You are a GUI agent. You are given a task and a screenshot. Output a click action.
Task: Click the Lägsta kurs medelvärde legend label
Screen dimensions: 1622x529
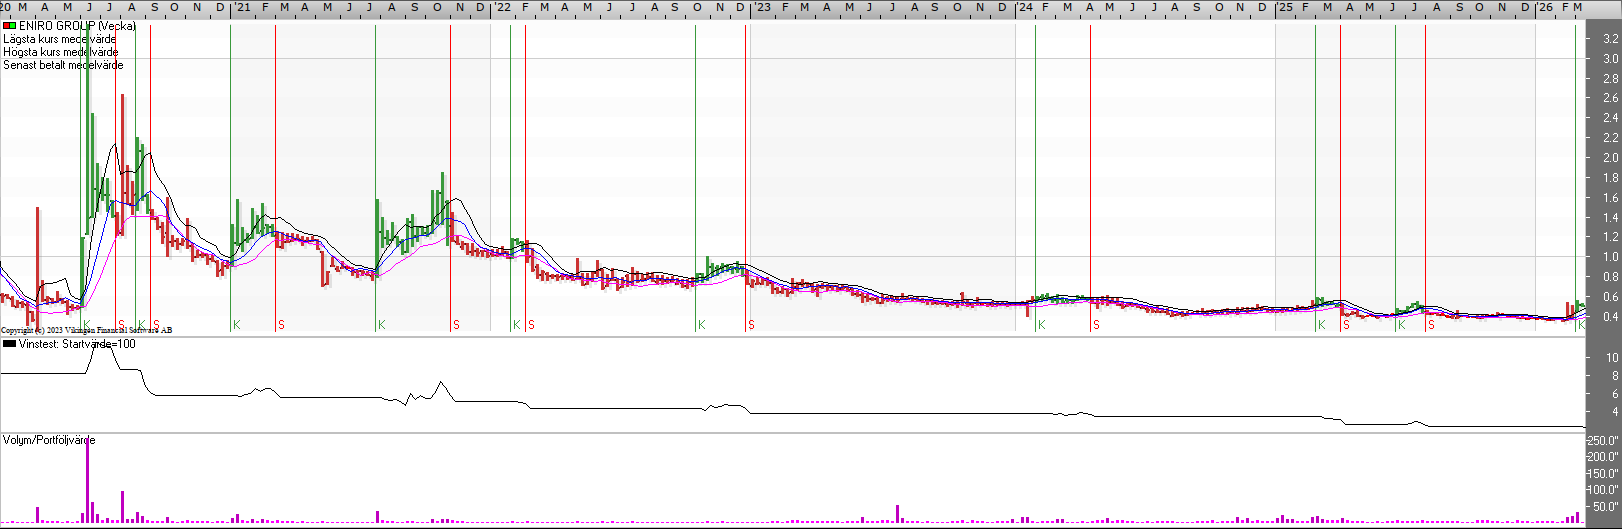tap(59, 39)
